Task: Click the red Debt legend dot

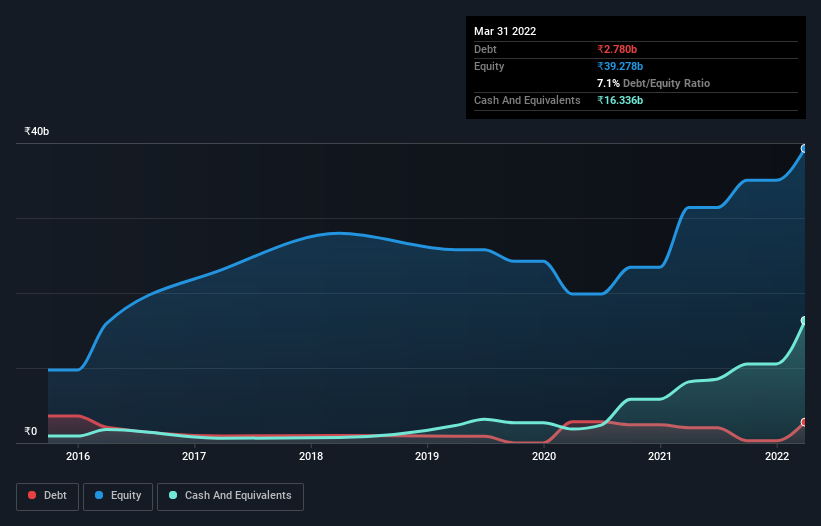Action: (x=32, y=495)
